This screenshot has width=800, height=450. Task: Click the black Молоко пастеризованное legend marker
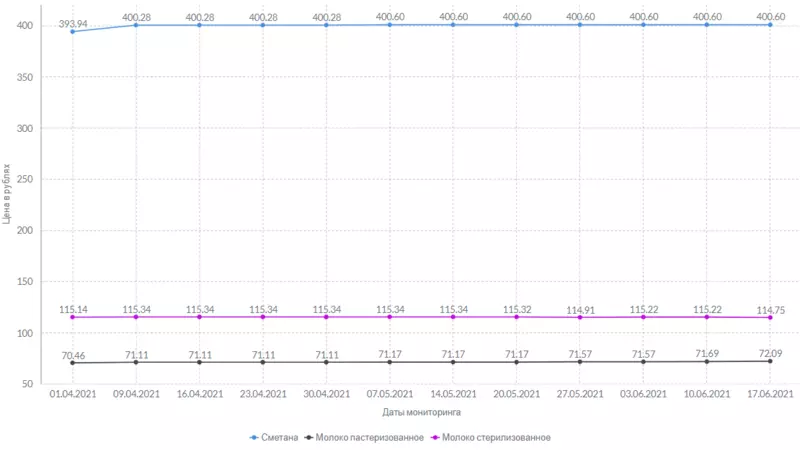tap(309, 437)
